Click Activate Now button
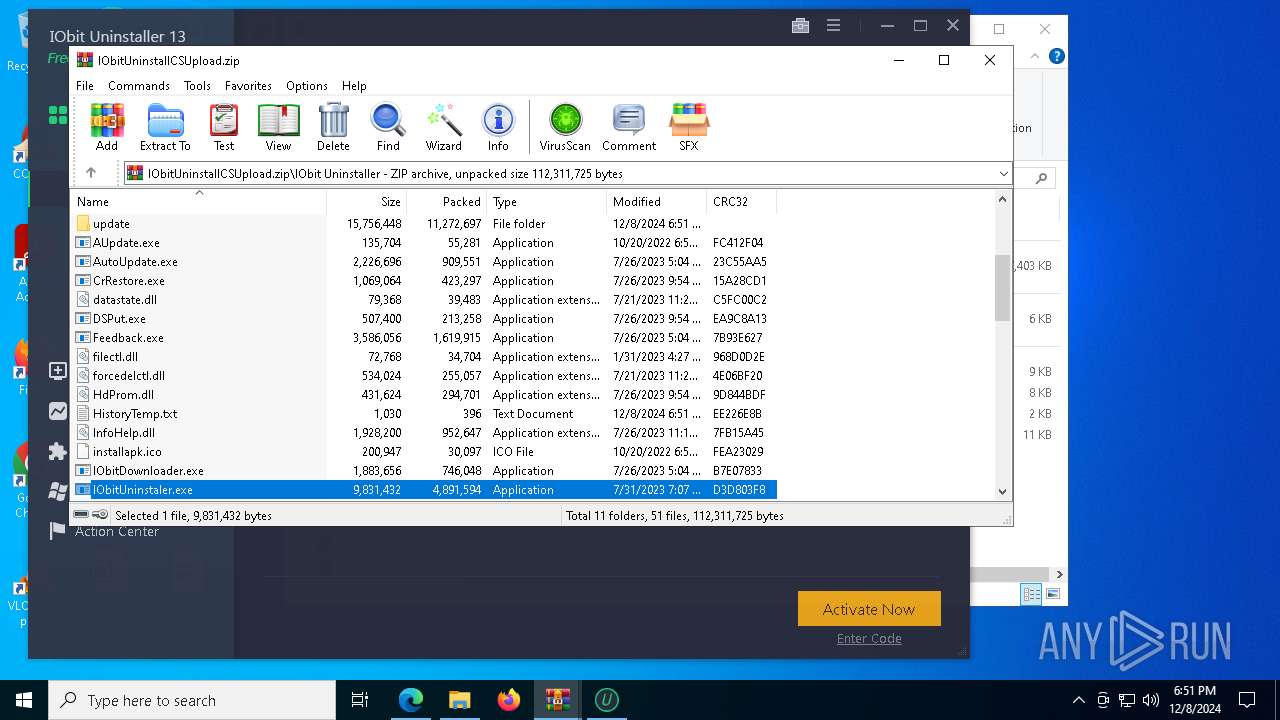The height and width of the screenshot is (720, 1280). tap(869, 609)
